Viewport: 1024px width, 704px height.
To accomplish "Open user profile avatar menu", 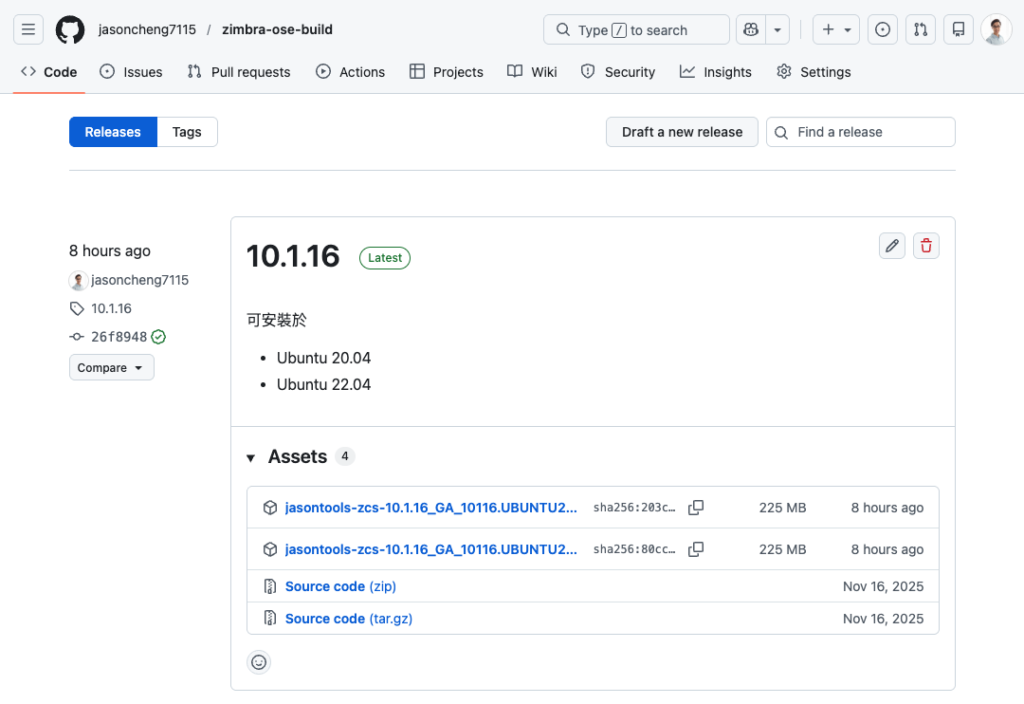I will tap(996, 29).
